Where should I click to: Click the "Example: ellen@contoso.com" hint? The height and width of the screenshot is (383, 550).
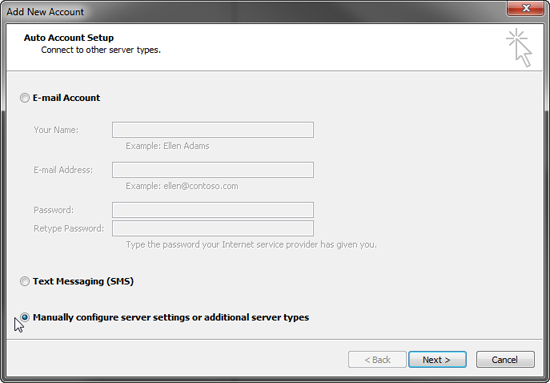click(182, 186)
